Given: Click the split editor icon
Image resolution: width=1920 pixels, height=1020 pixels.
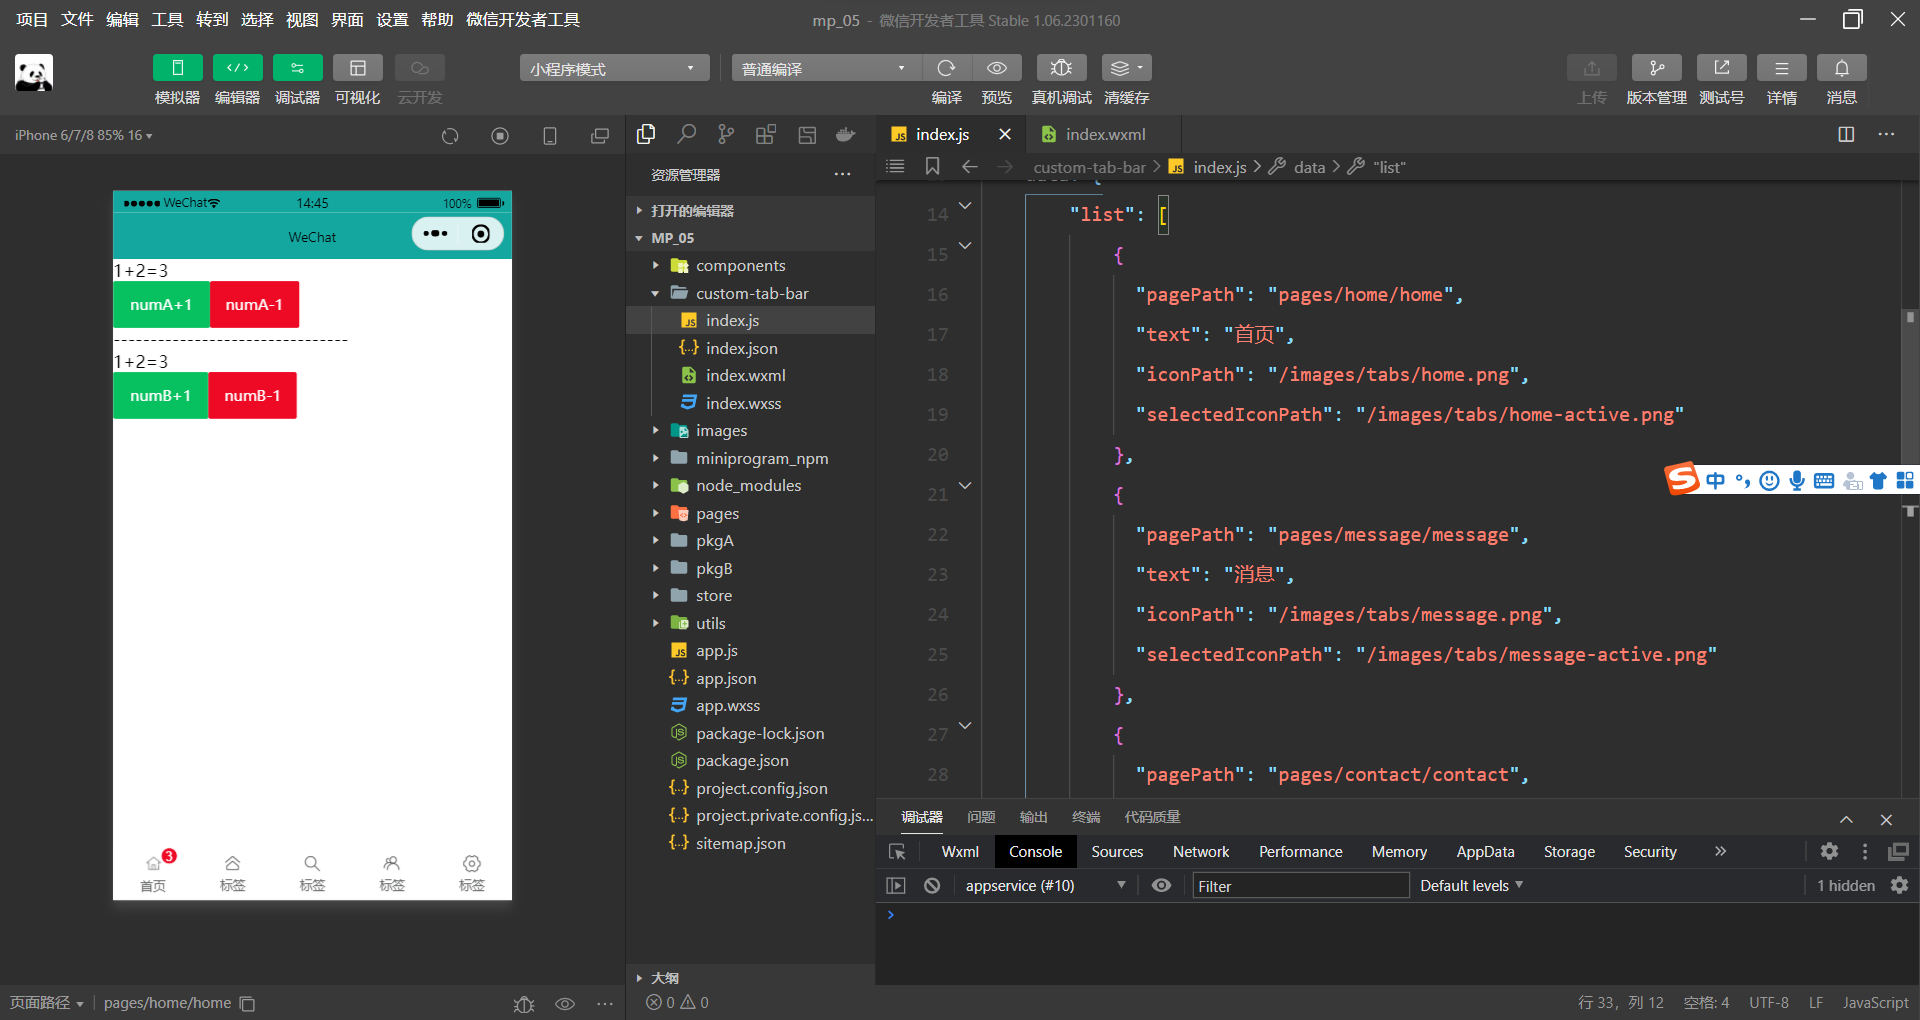Looking at the screenshot, I should (x=1846, y=134).
